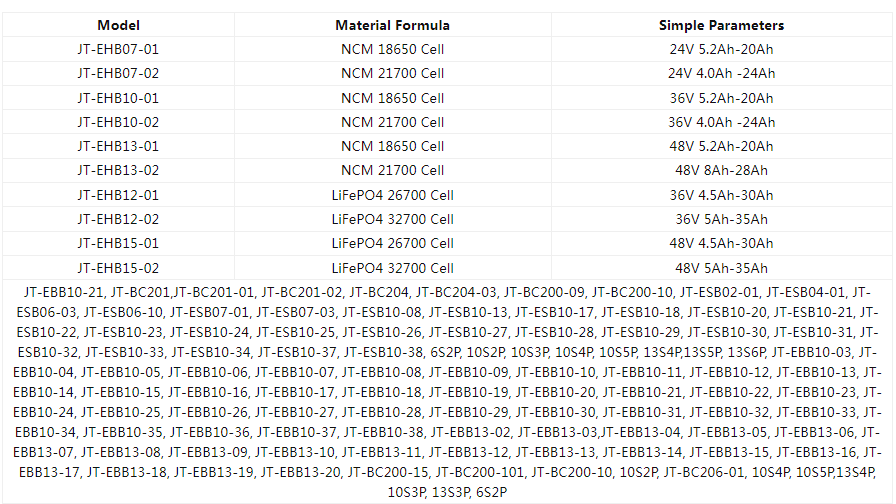
Task: Select the 48V 8Ah-28Ah parameters cell
Action: point(721,170)
